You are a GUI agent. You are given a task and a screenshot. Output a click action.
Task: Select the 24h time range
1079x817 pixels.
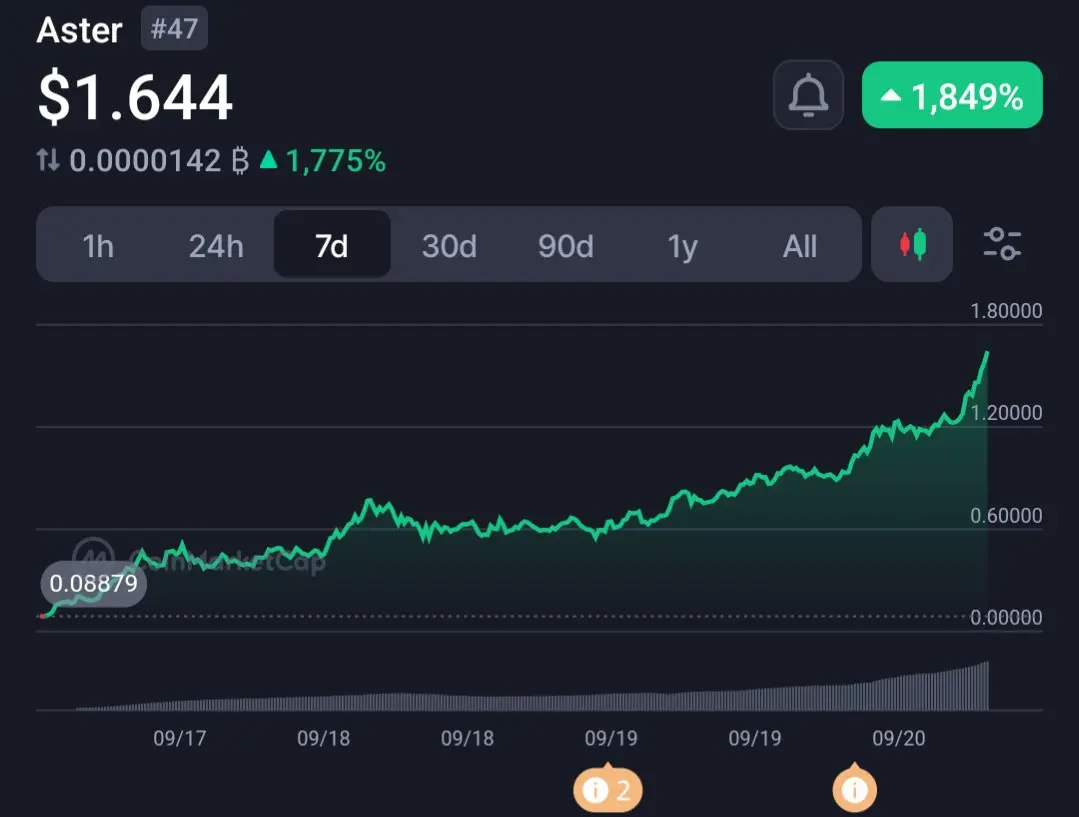(x=216, y=246)
